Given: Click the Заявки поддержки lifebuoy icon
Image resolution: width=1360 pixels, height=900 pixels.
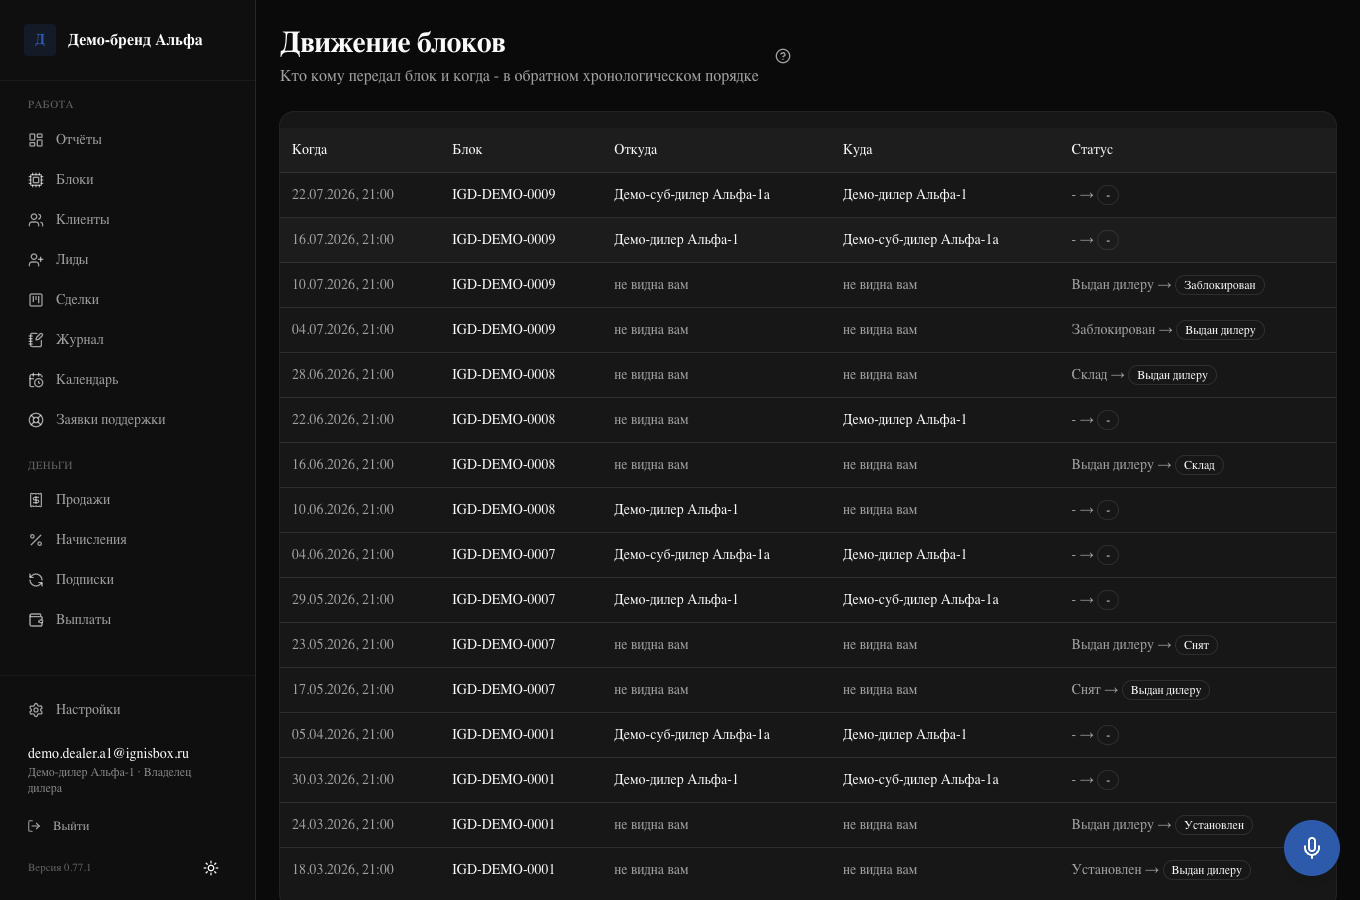Looking at the screenshot, I should tap(36, 420).
